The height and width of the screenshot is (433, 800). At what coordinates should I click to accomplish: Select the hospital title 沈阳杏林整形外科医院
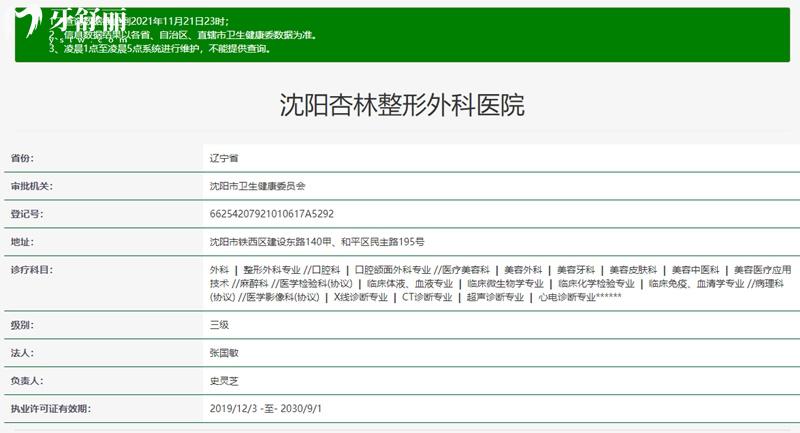pos(402,105)
